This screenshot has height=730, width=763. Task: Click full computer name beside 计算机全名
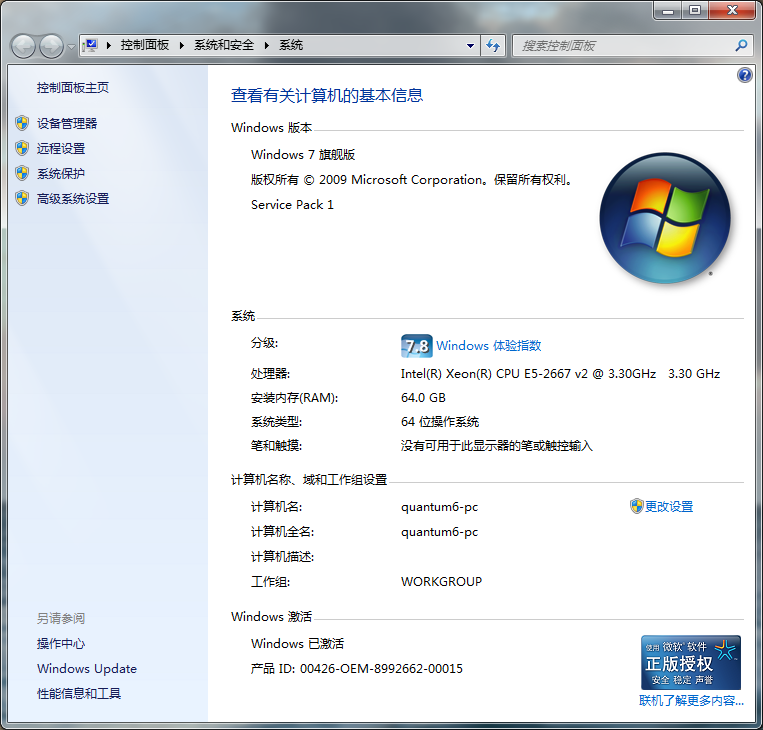[439, 532]
